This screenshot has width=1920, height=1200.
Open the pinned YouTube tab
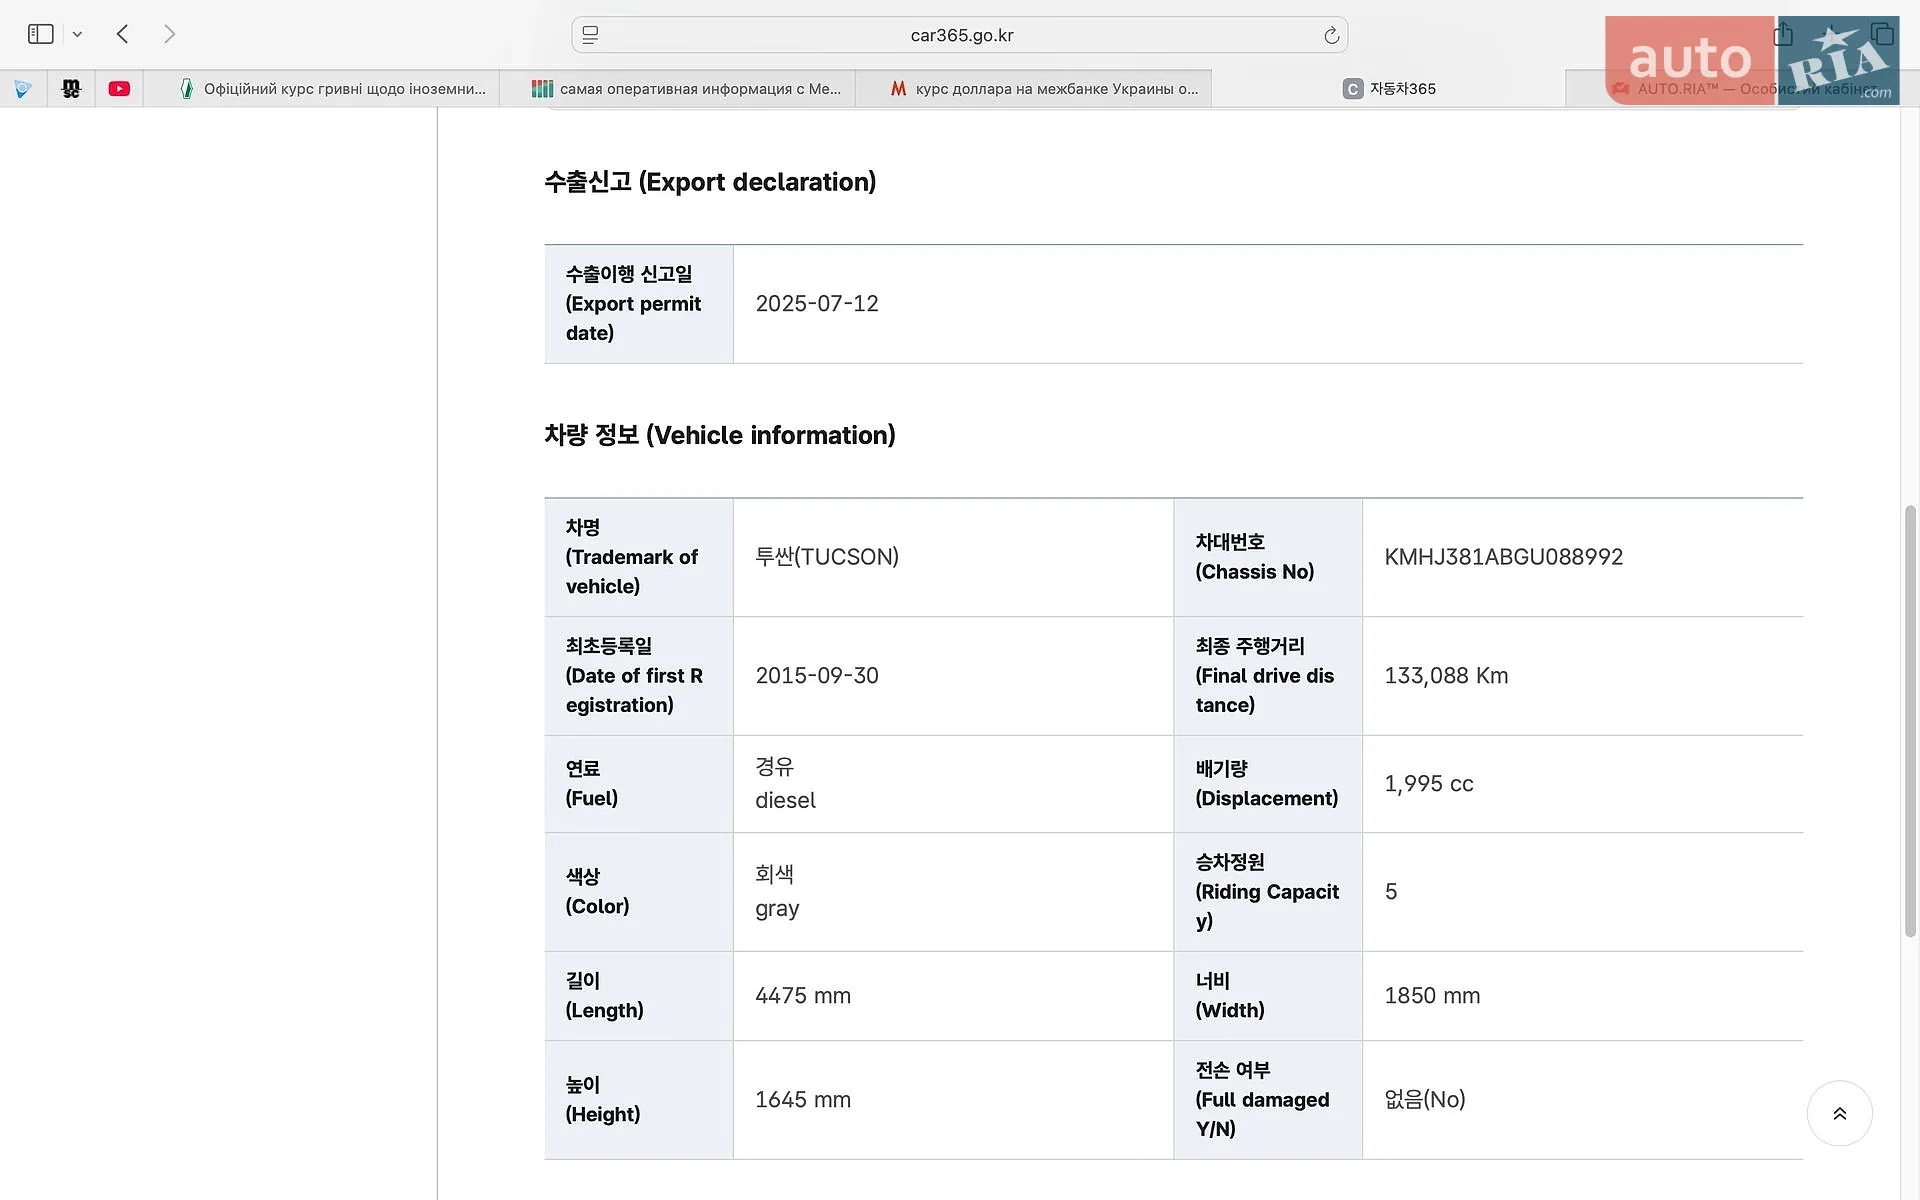(x=119, y=88)
